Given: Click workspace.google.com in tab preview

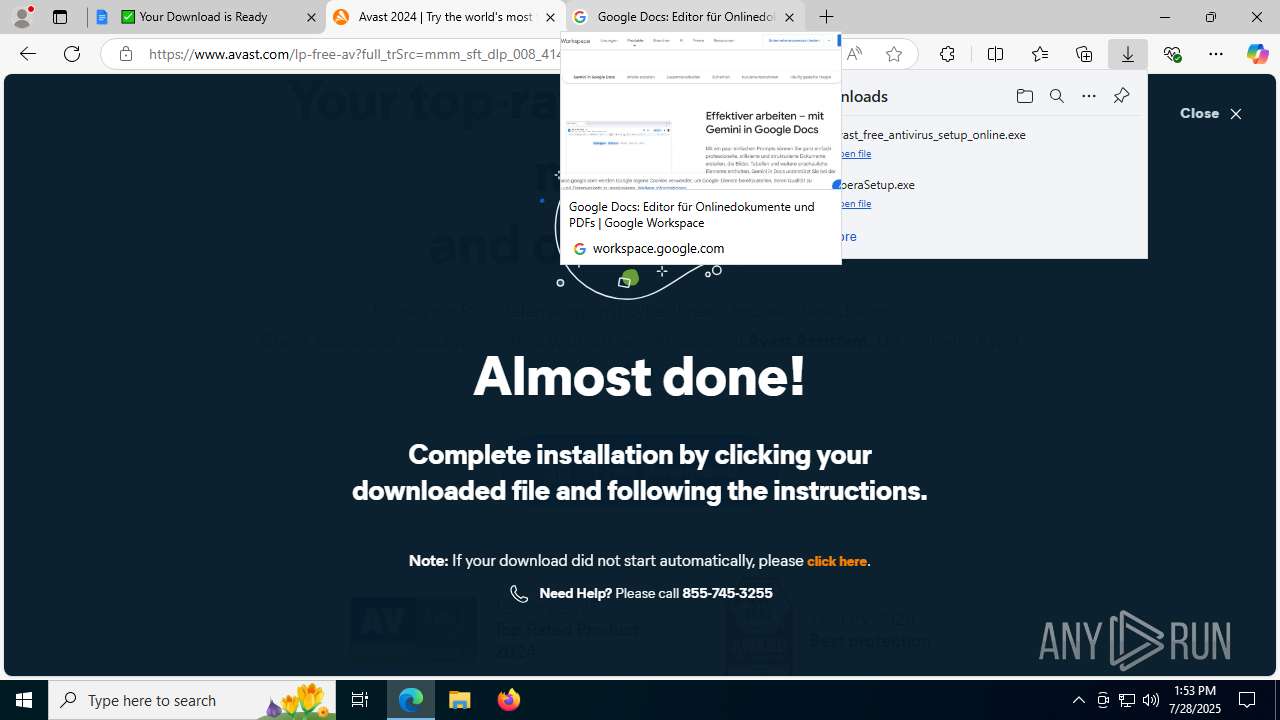Looking at the screenshot, I should tap(658, 248).
